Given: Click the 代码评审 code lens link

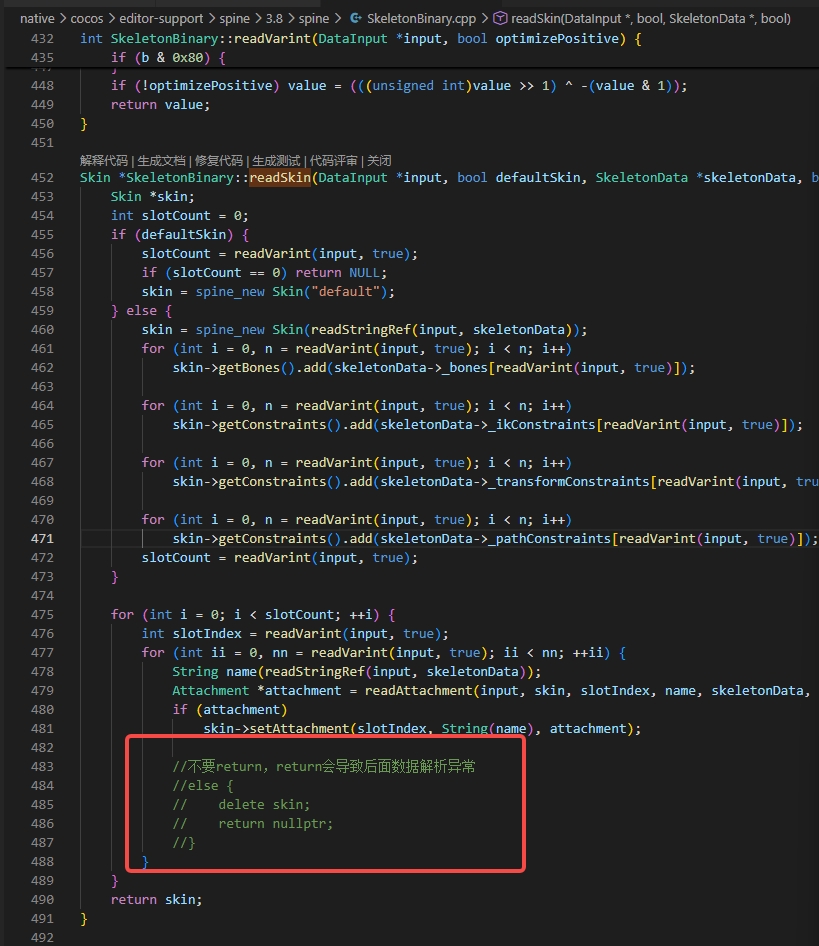Looking at the screenshot, I should pos(333,160).
